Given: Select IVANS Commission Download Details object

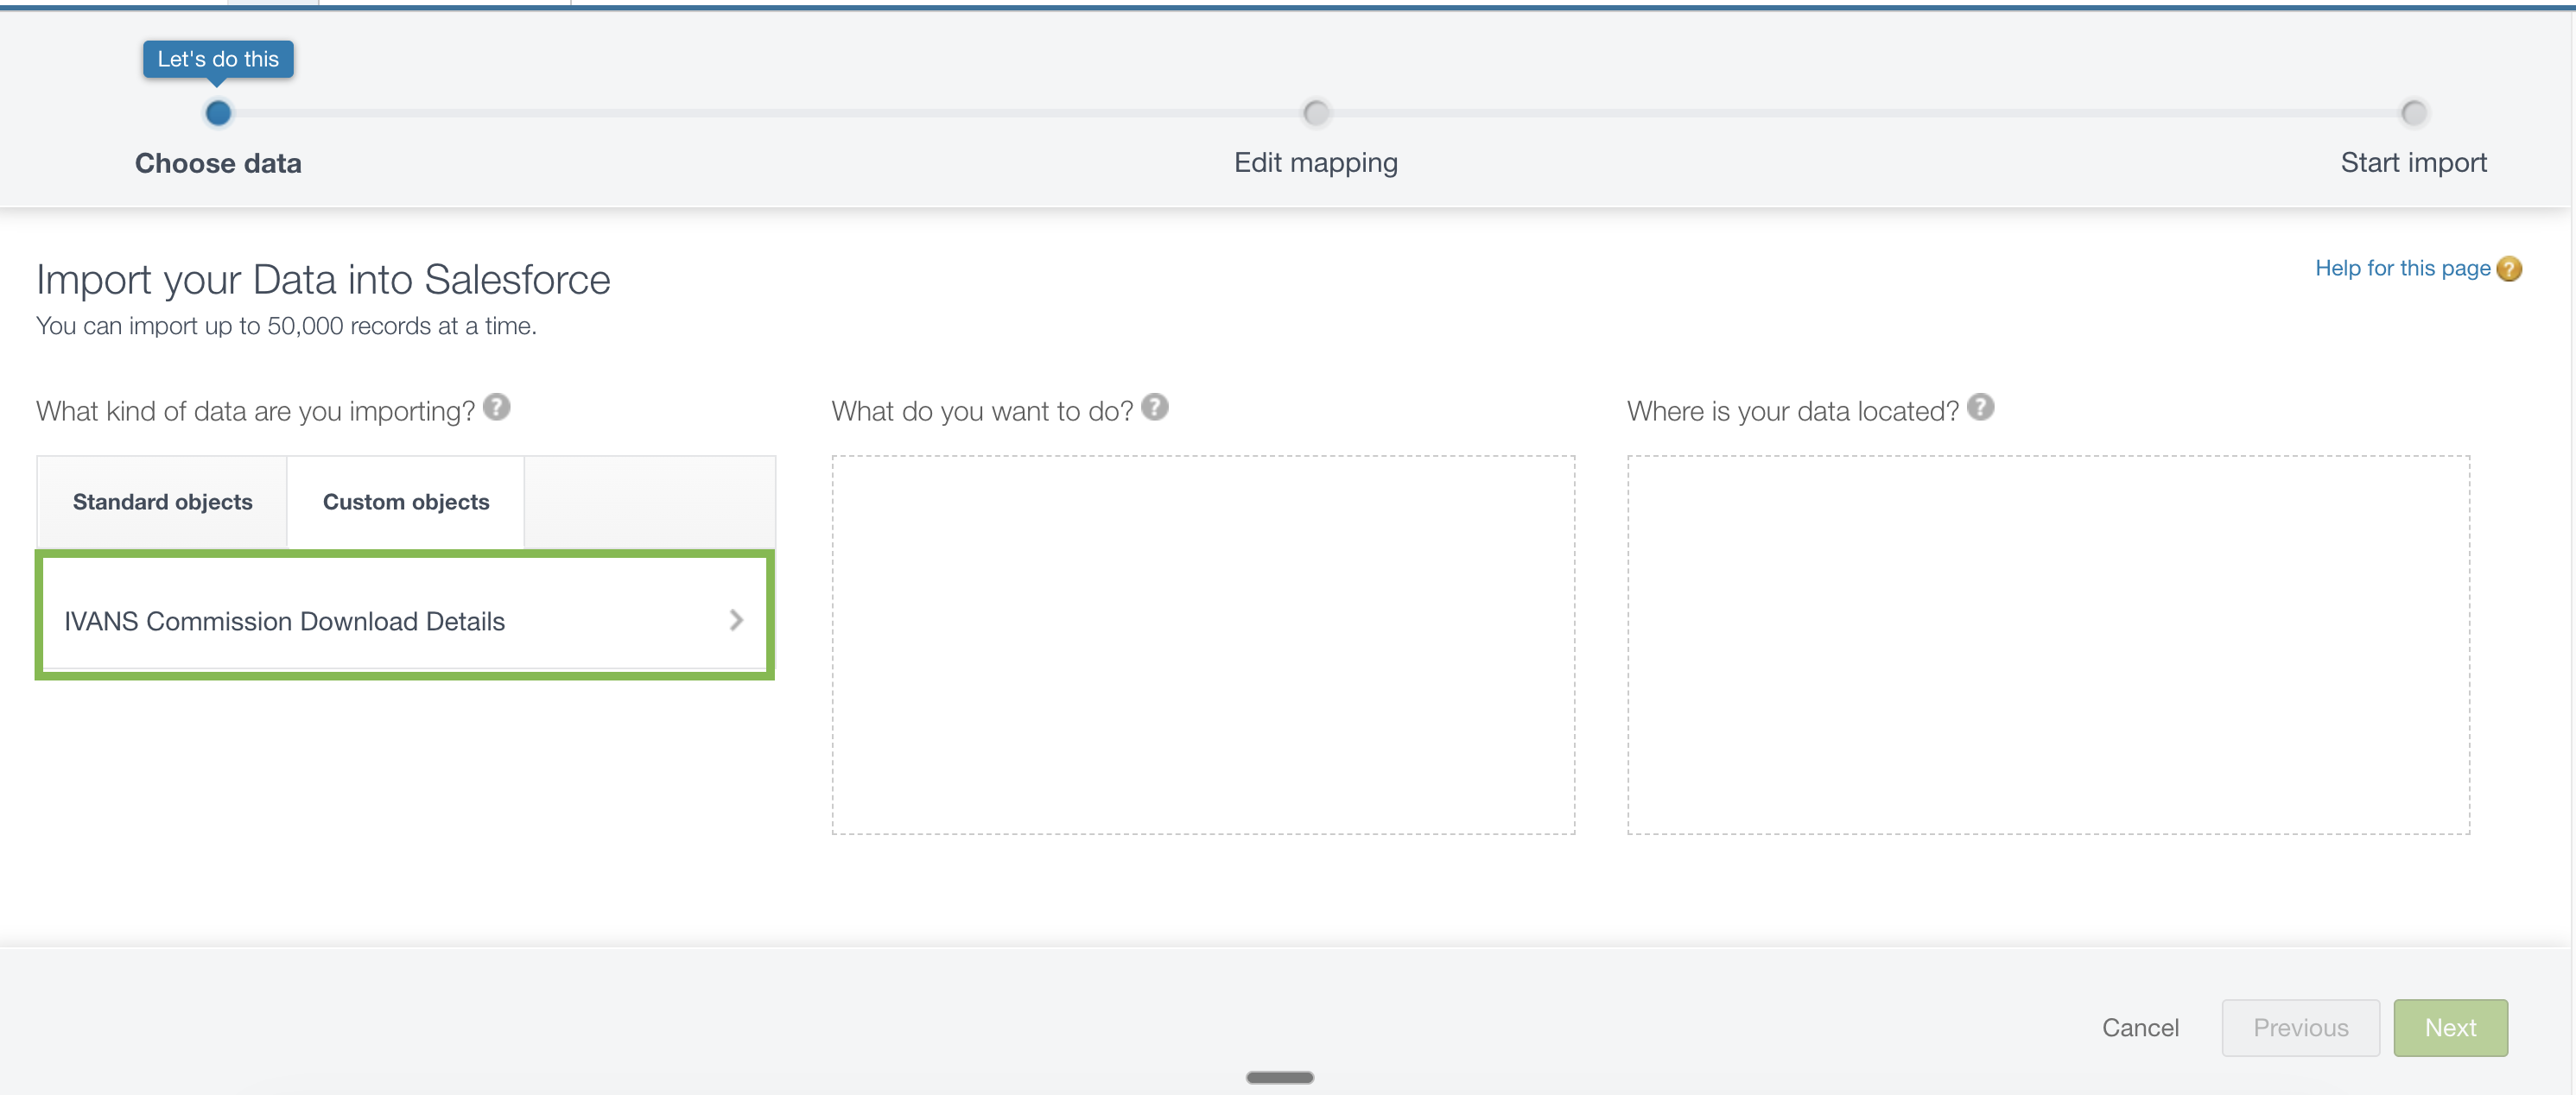Looking at the screenshot, I should 404,616.
